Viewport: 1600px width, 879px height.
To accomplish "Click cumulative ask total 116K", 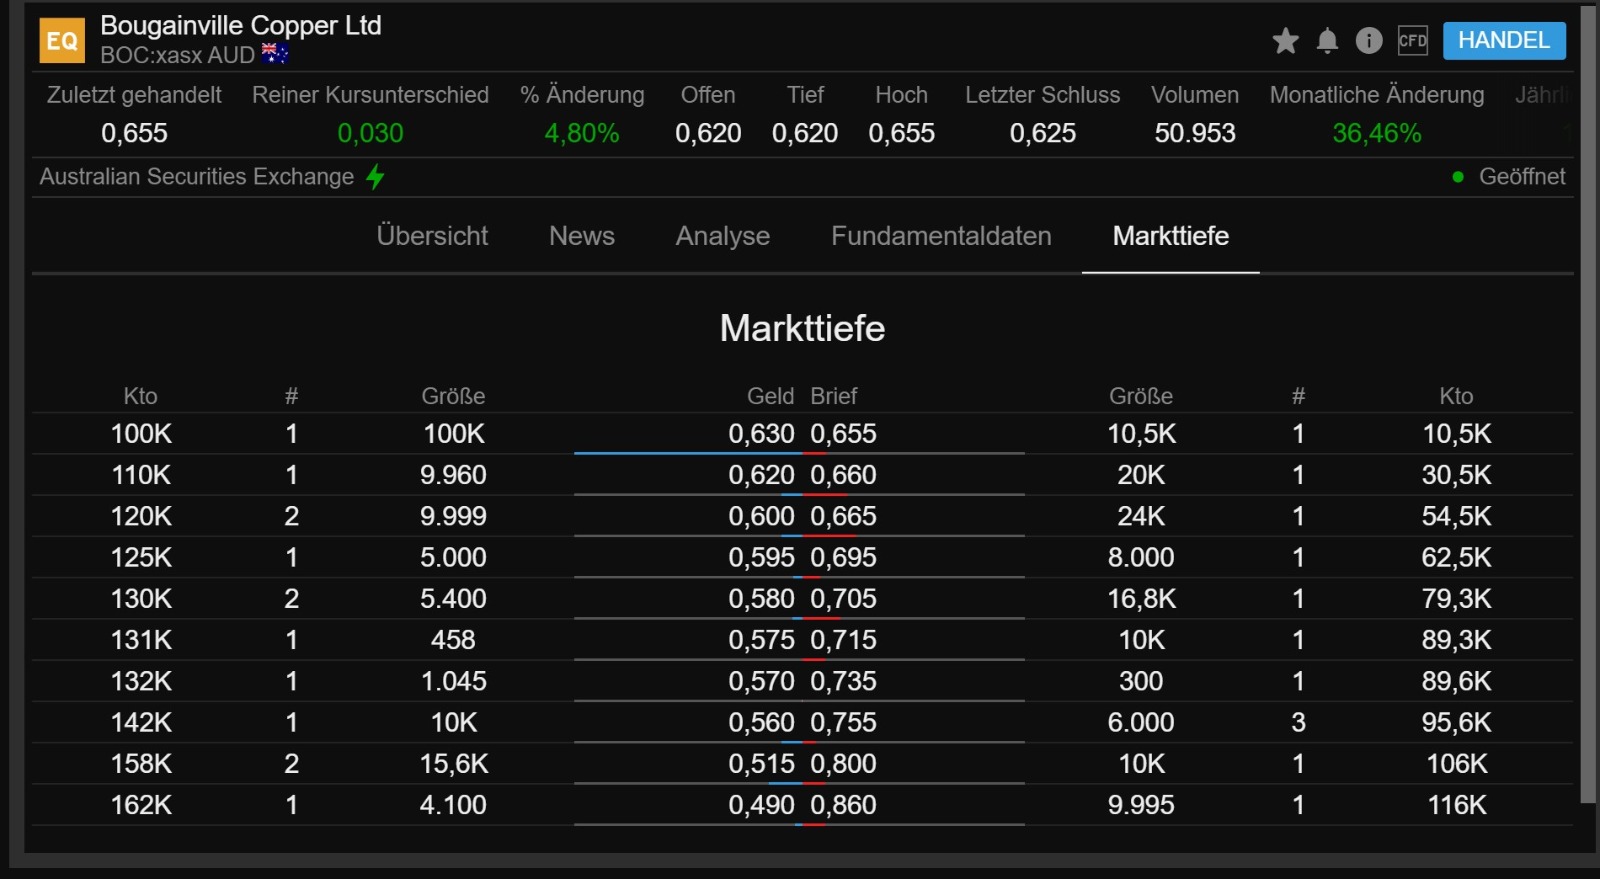I will pos(1457,805).
